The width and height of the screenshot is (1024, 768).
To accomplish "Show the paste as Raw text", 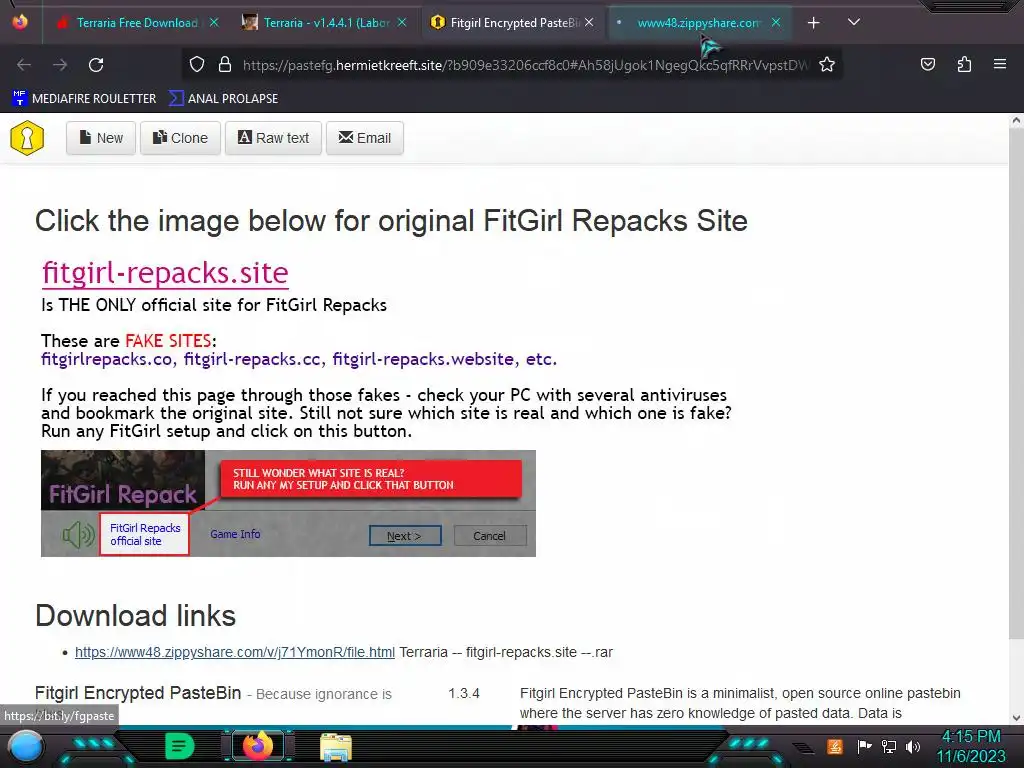I will click(x=273, y=138).
